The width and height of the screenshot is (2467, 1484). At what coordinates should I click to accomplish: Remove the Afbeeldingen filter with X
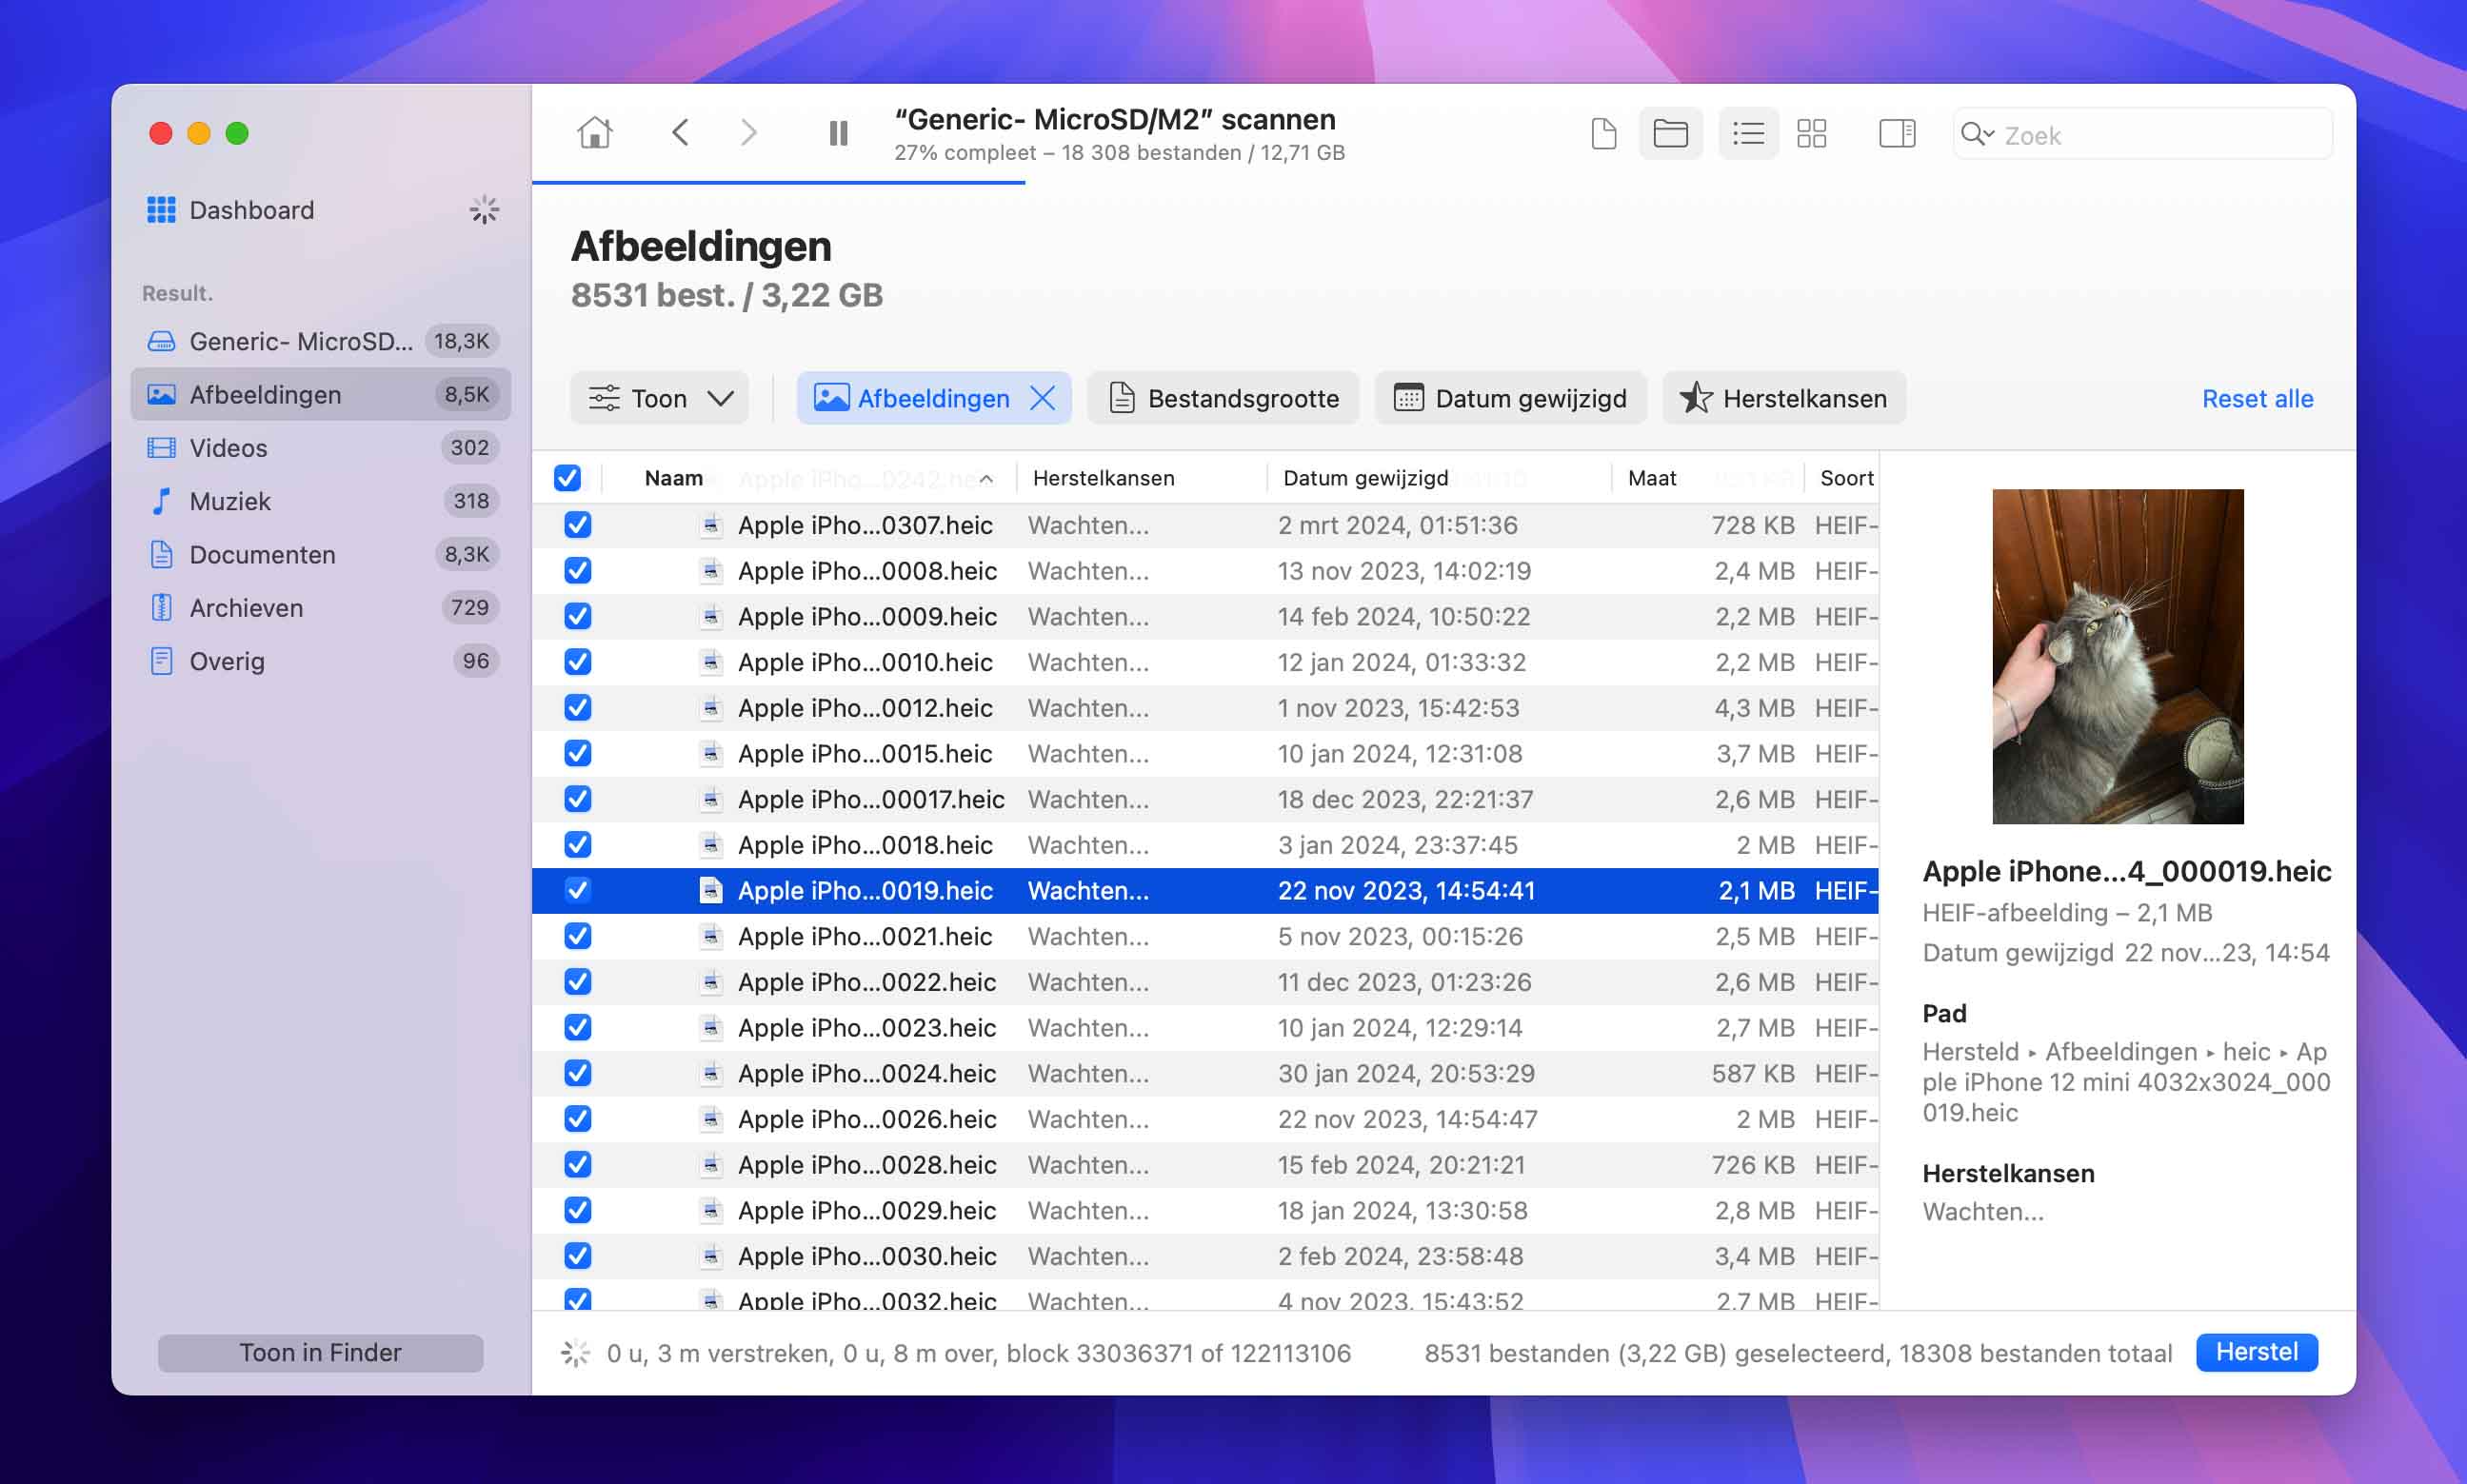pos(1042,398)
